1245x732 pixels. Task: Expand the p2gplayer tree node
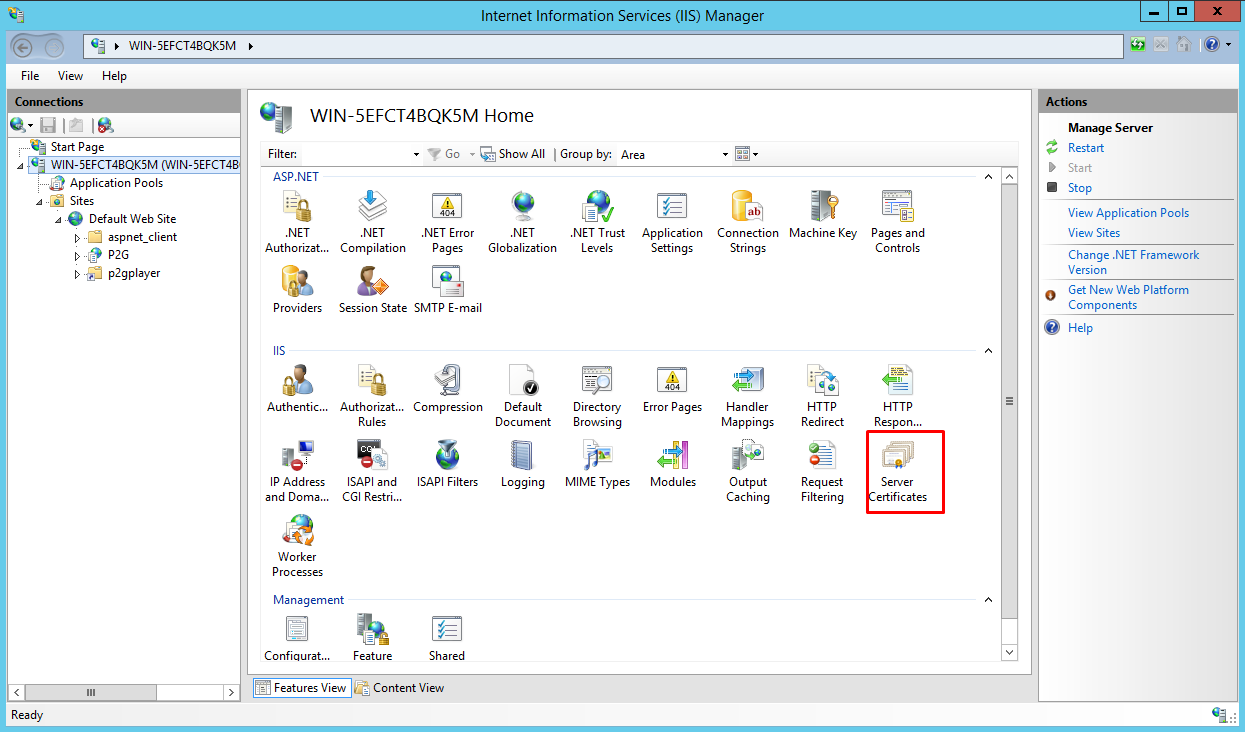(x=78, y=274)
